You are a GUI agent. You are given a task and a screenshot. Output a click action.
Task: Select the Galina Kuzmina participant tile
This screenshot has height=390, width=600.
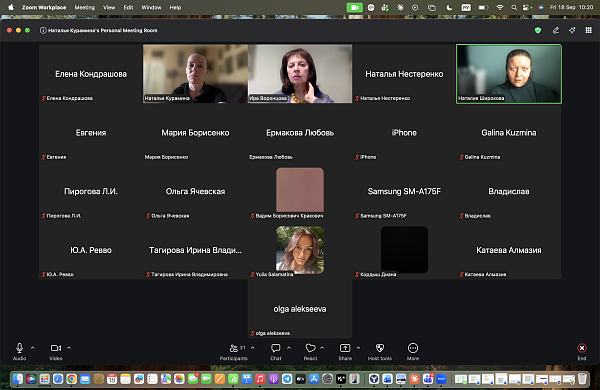pyautogui.click(x=509, y=132)
